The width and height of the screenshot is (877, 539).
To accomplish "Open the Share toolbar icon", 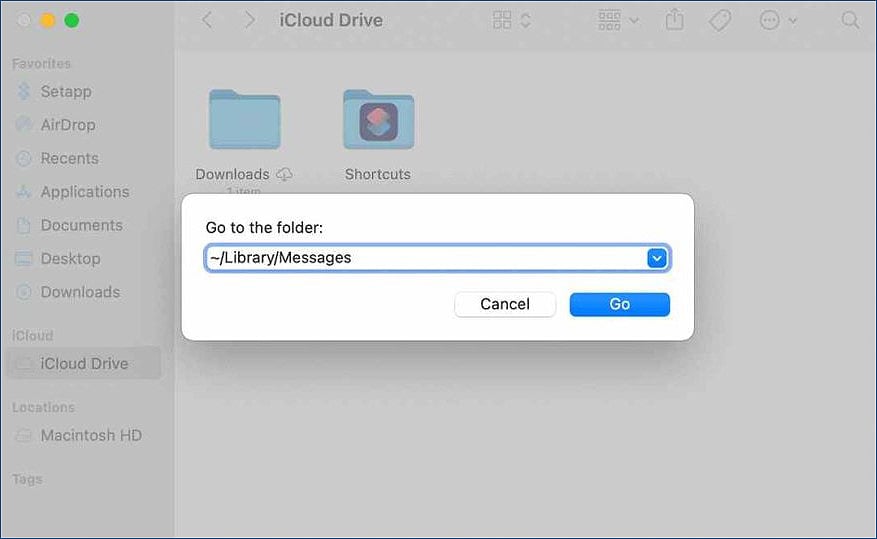I will click(675, 20).
